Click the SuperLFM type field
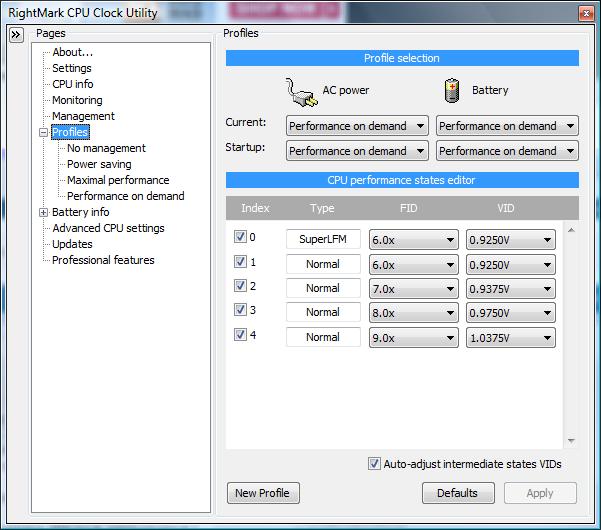Image resolution: width=601 pixels, height=530 pixels. (323, 239)
